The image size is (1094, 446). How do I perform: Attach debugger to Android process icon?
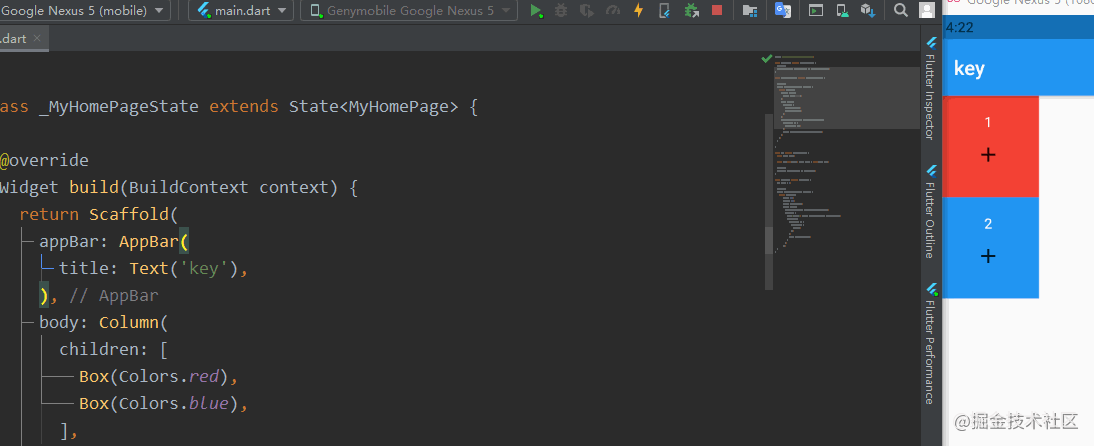click(x=691, y=10)
